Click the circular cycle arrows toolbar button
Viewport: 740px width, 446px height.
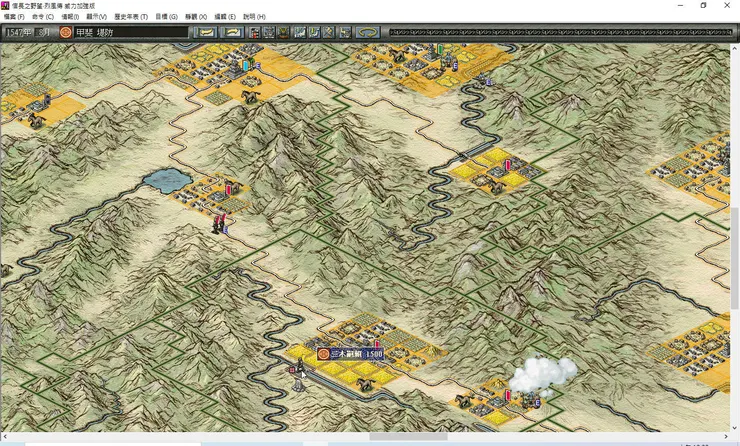coord(368,32)
